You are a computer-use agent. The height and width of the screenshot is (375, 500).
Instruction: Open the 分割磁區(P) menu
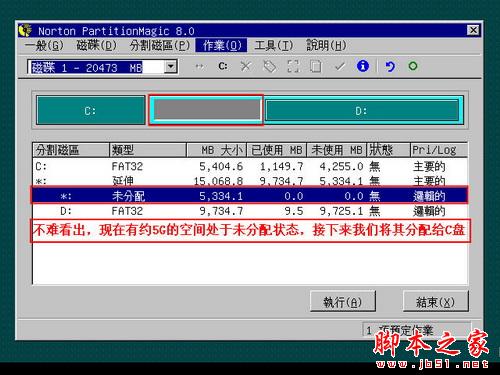tap(160, 45)
